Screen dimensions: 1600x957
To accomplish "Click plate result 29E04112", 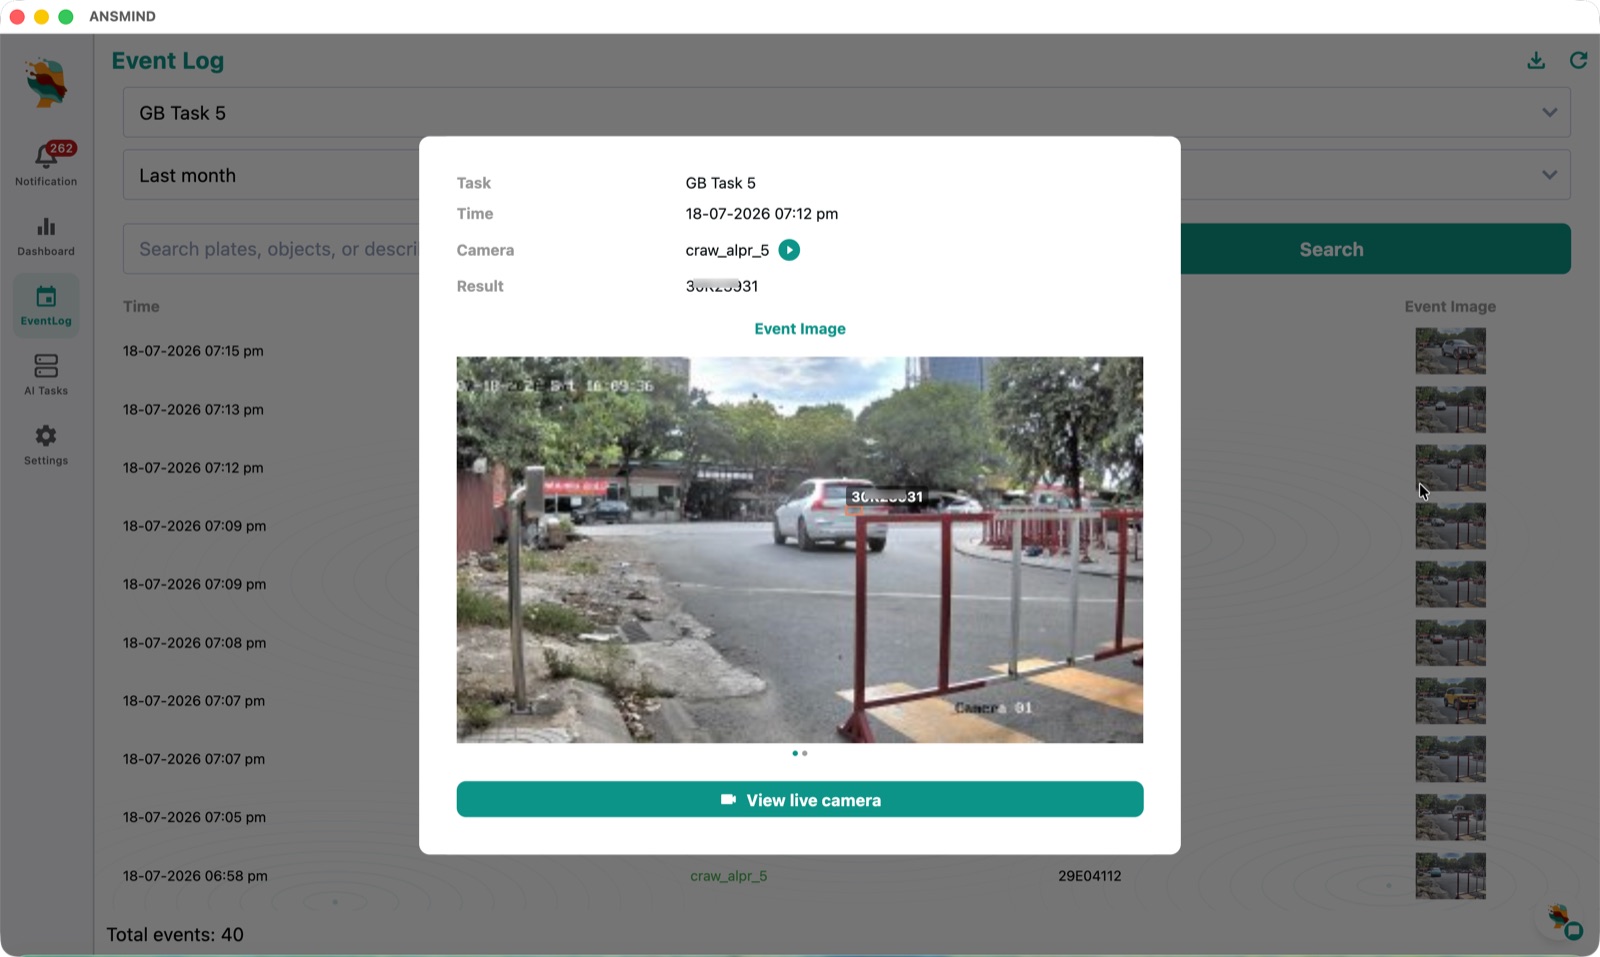I will click(1089, 876).
